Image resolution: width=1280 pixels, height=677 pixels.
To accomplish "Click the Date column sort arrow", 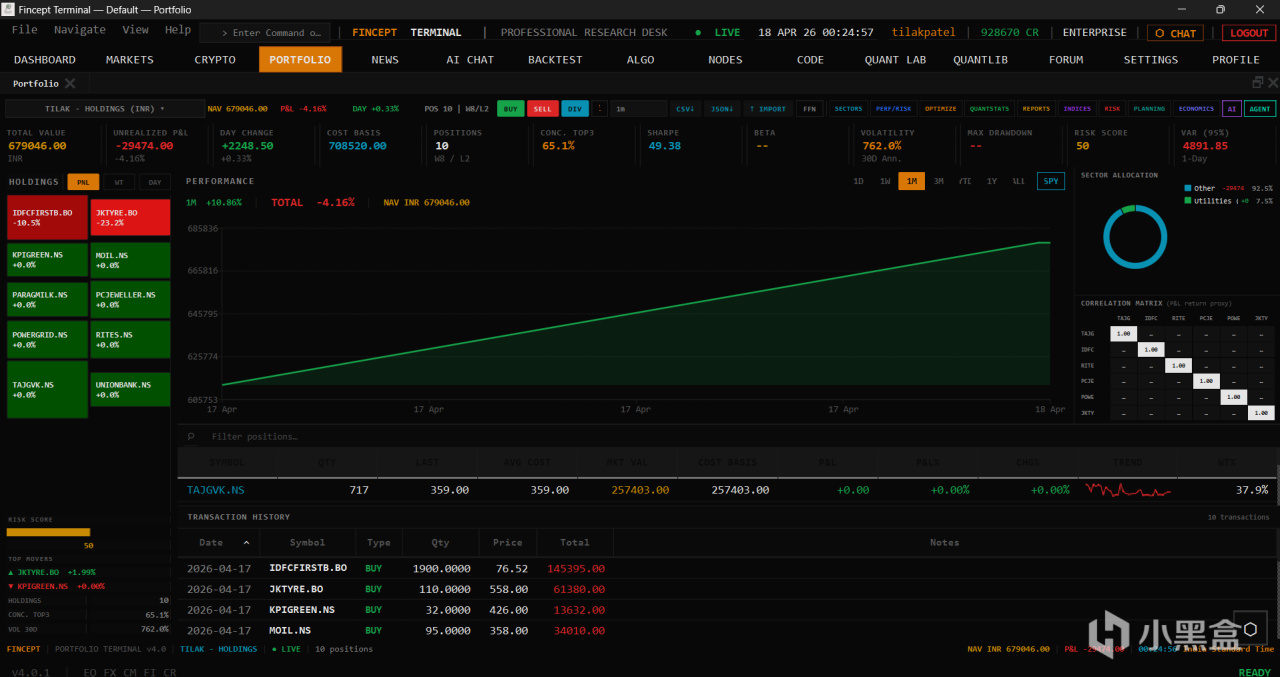I will (246, 542).
